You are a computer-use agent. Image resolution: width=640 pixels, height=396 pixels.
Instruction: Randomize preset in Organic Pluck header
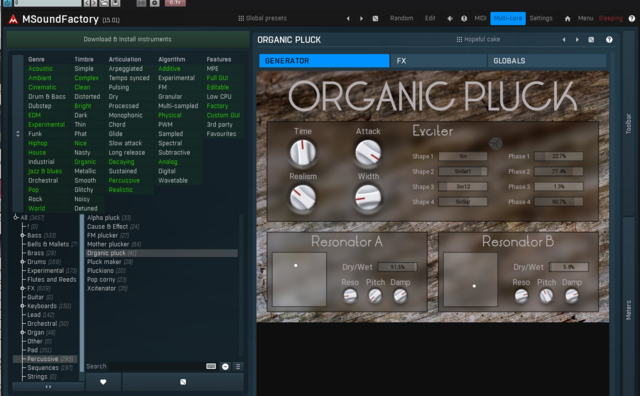click(591, 40)
